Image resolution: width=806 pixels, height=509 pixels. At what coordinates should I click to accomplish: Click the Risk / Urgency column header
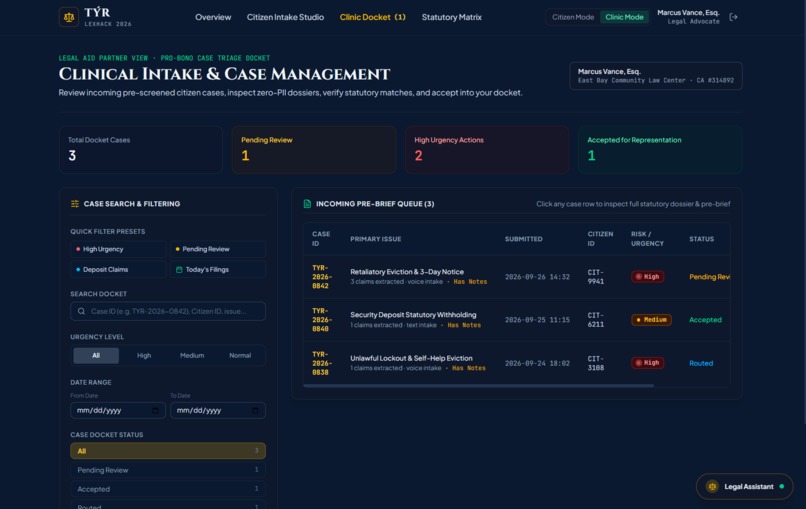coord(647,239)
